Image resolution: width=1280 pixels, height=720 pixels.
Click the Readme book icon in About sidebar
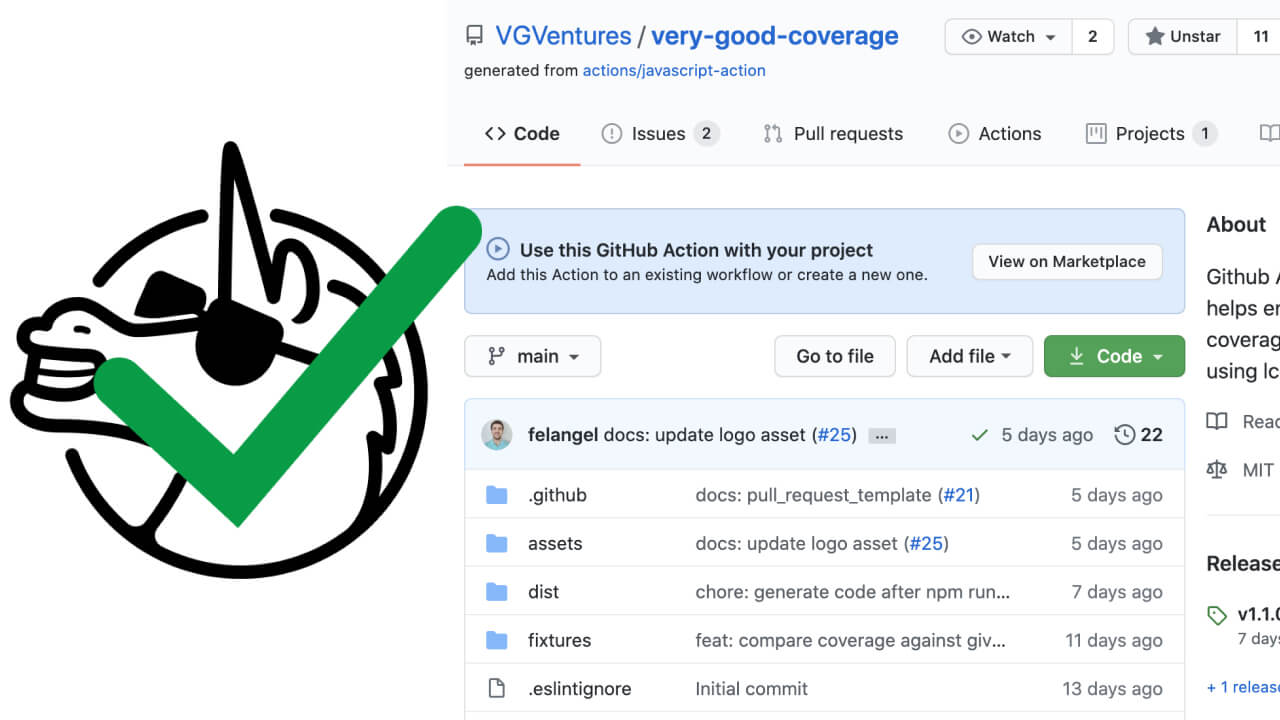pos(1216,421)
